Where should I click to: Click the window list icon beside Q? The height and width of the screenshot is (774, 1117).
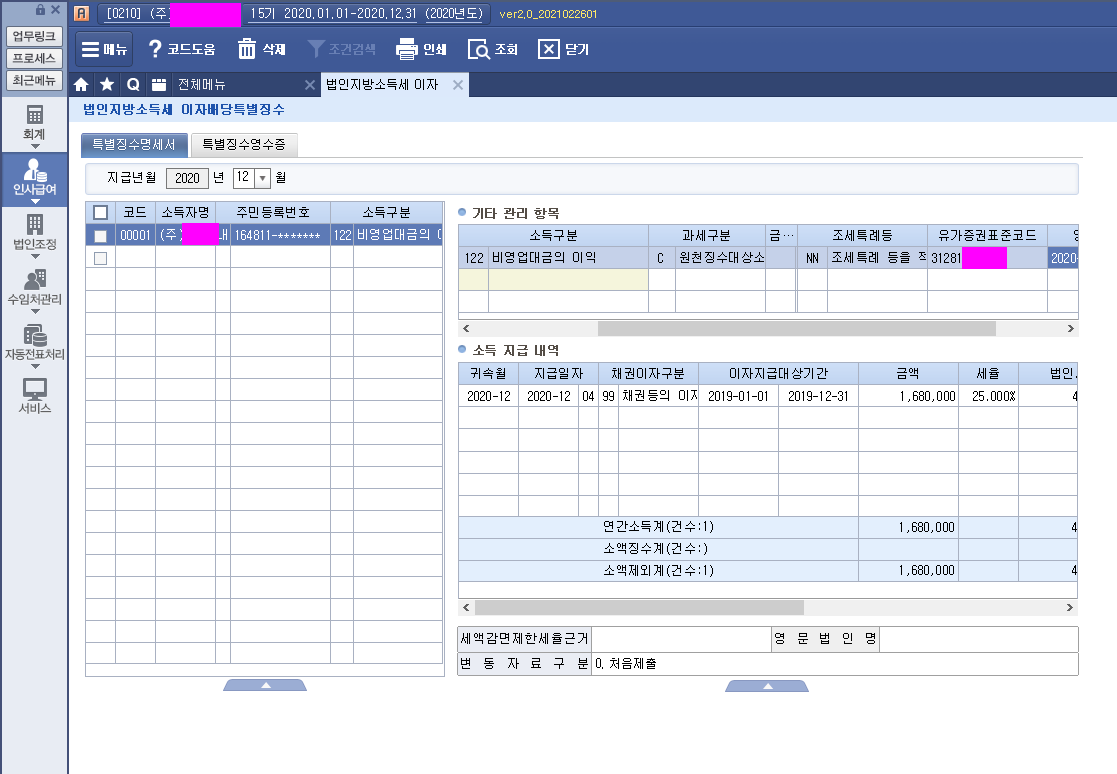coord(159,85)
